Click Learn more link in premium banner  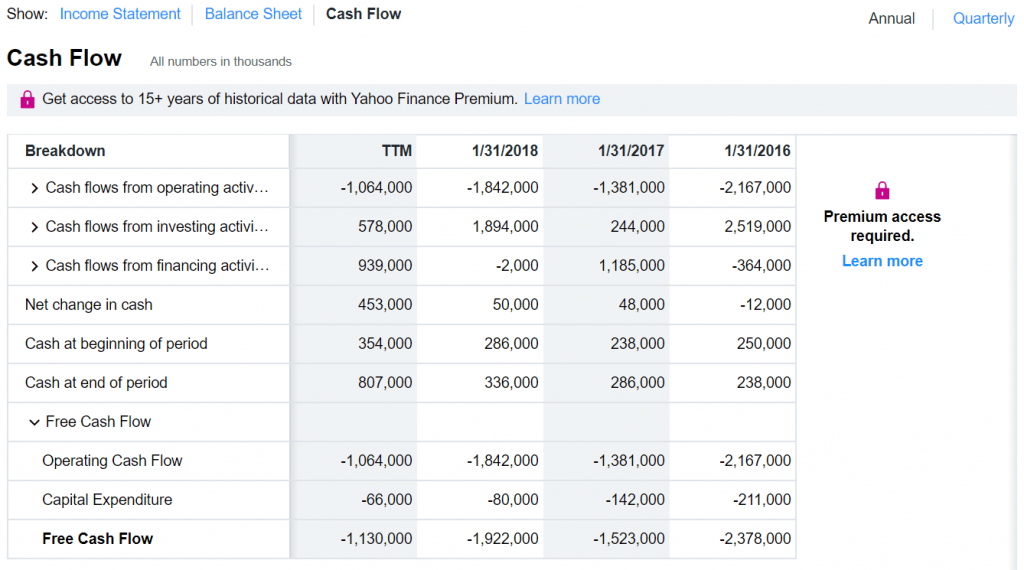pyautogui.click(x=562, y=99)
